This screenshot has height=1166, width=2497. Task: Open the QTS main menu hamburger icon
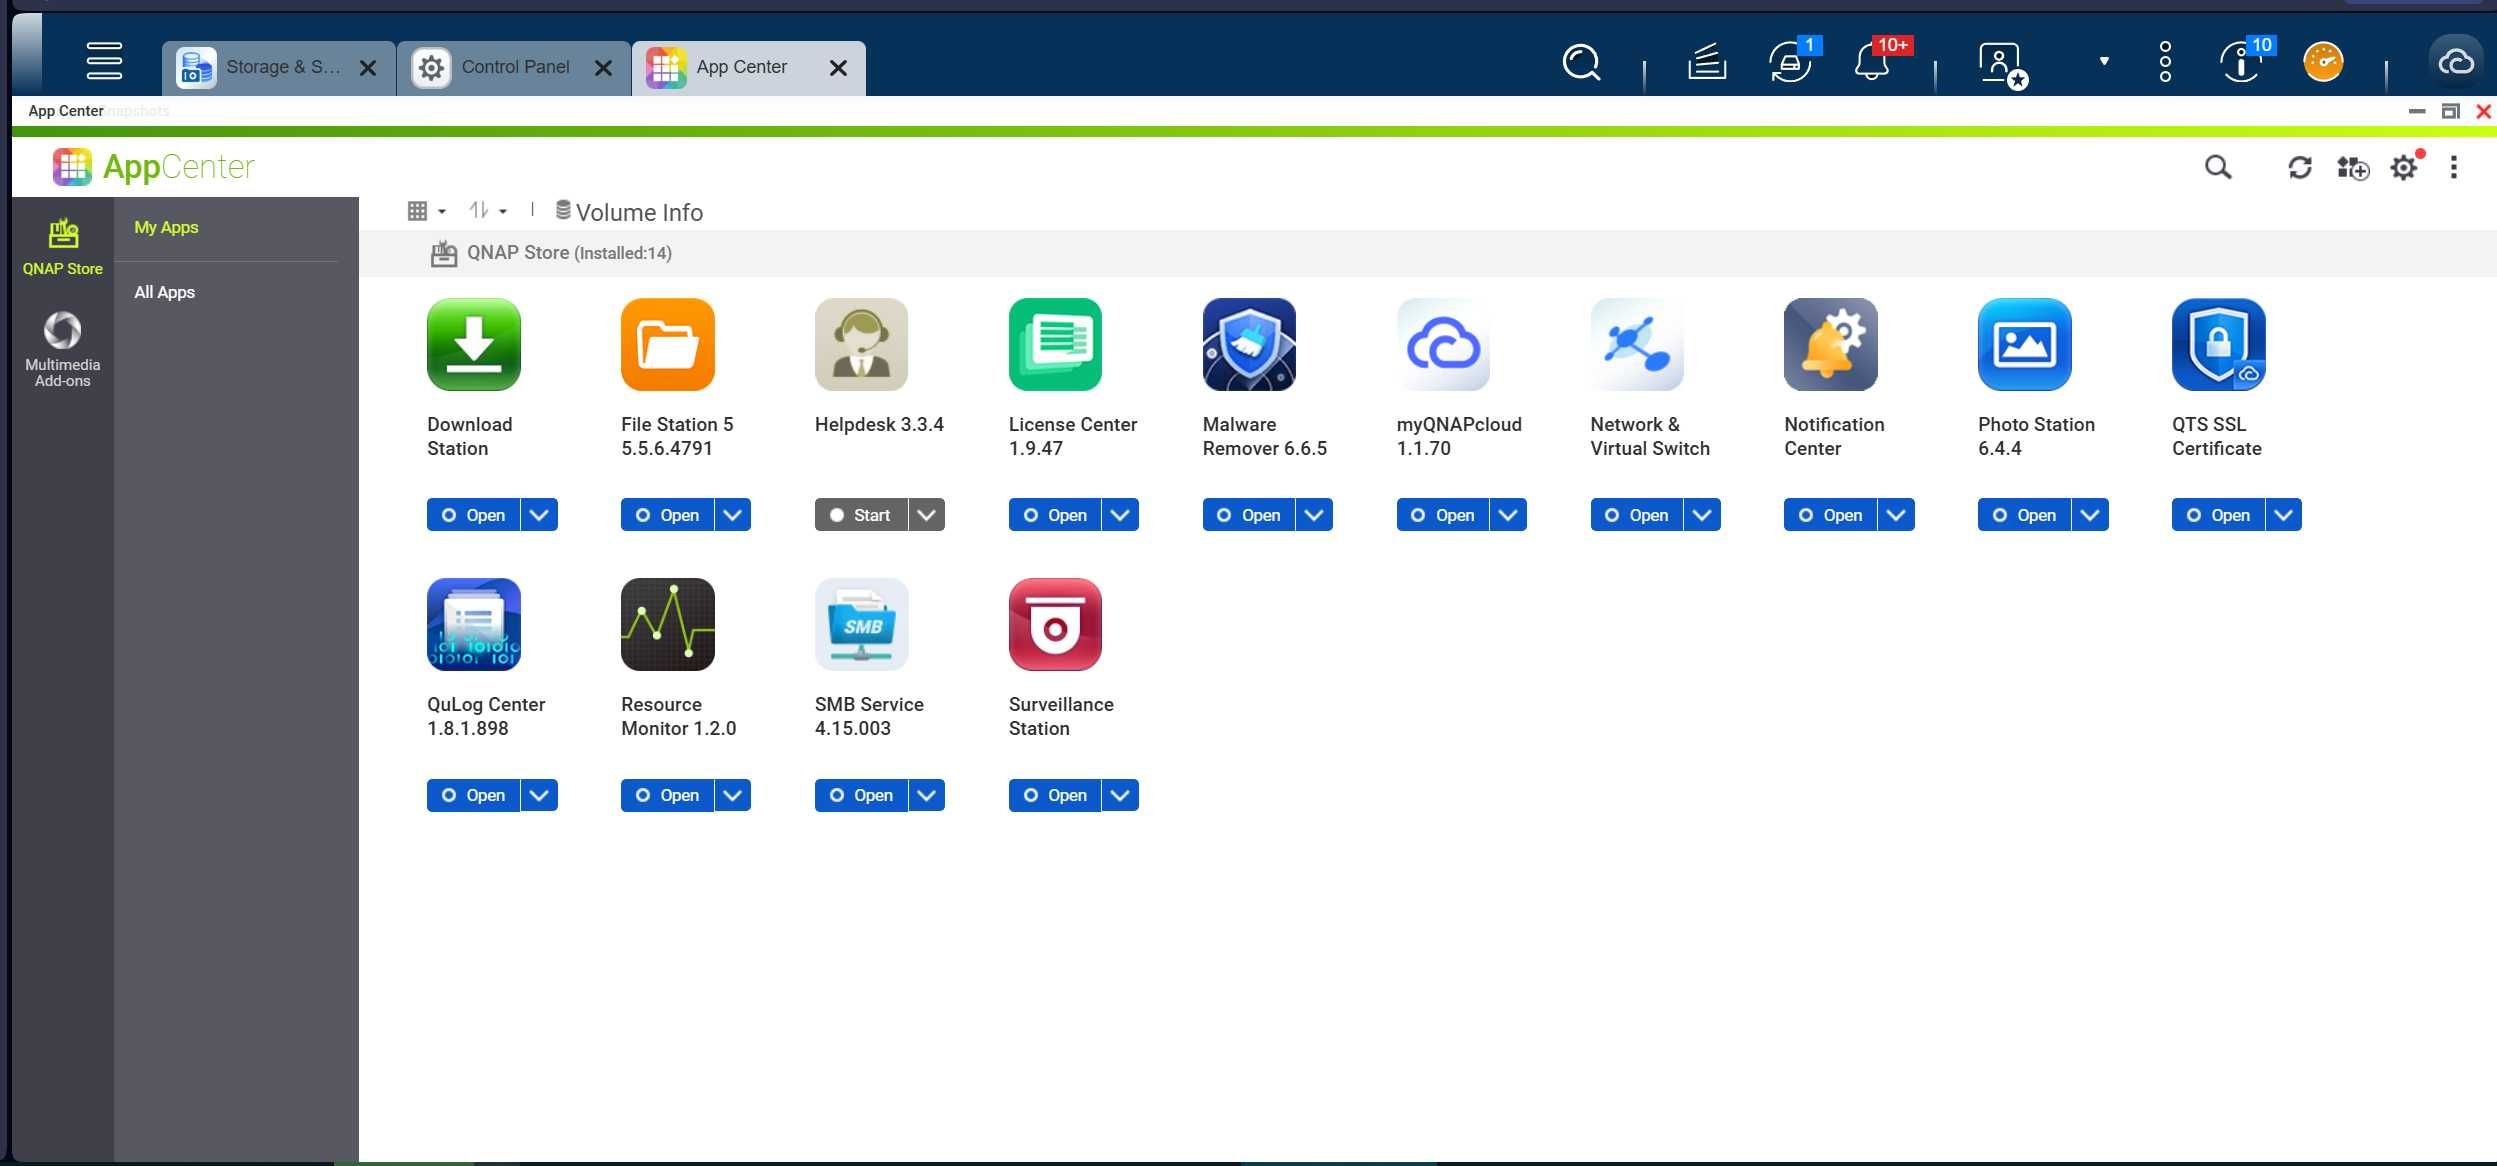(104, 61)
